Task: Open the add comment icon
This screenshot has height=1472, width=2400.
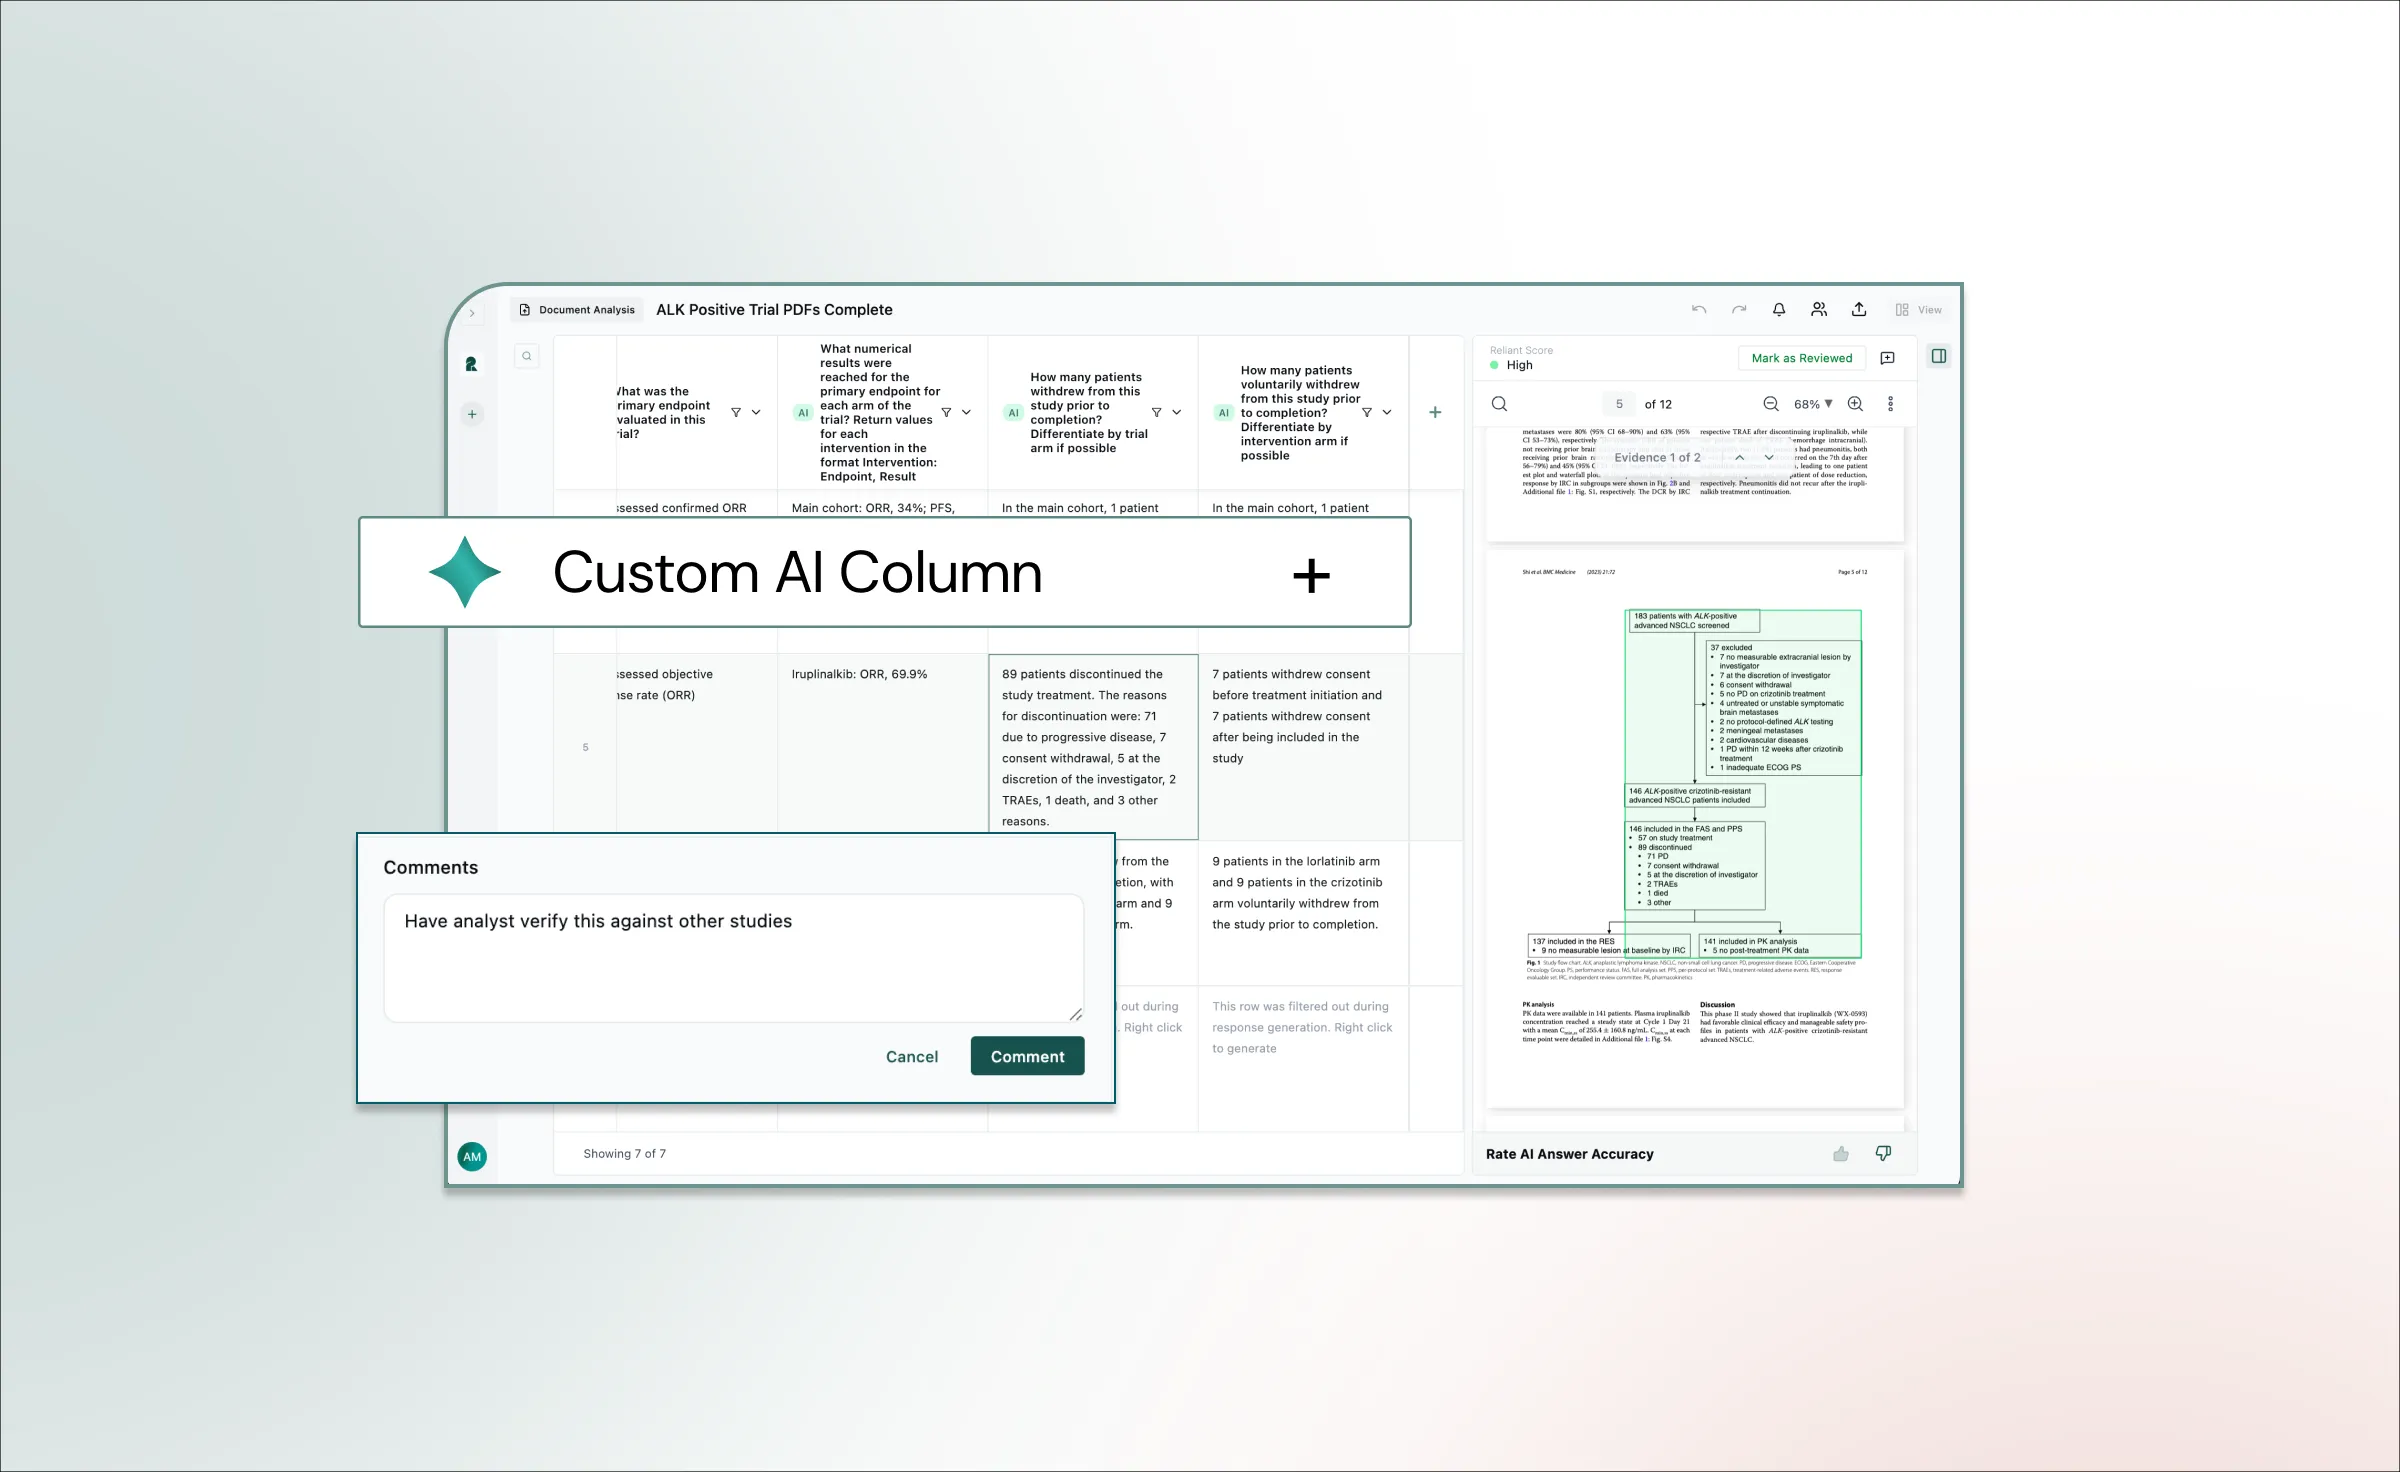Action: [1888, 358]
